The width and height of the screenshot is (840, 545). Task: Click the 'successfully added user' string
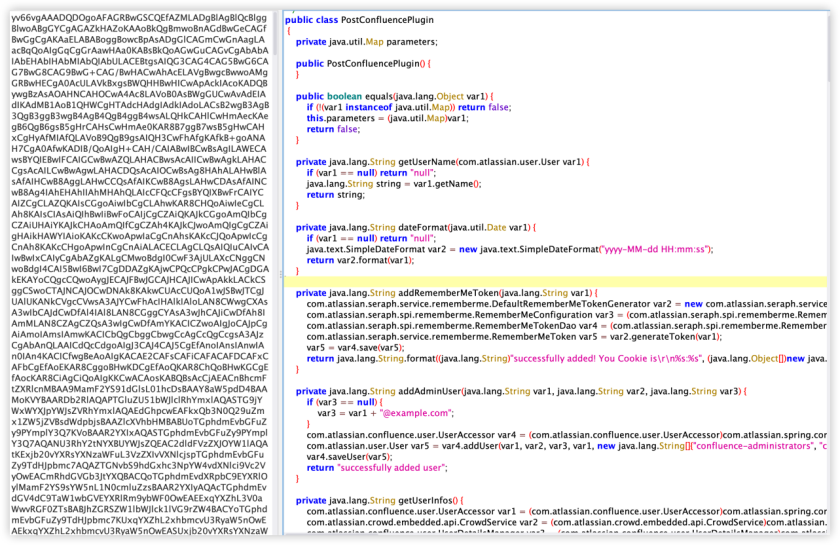coord(391,468)
